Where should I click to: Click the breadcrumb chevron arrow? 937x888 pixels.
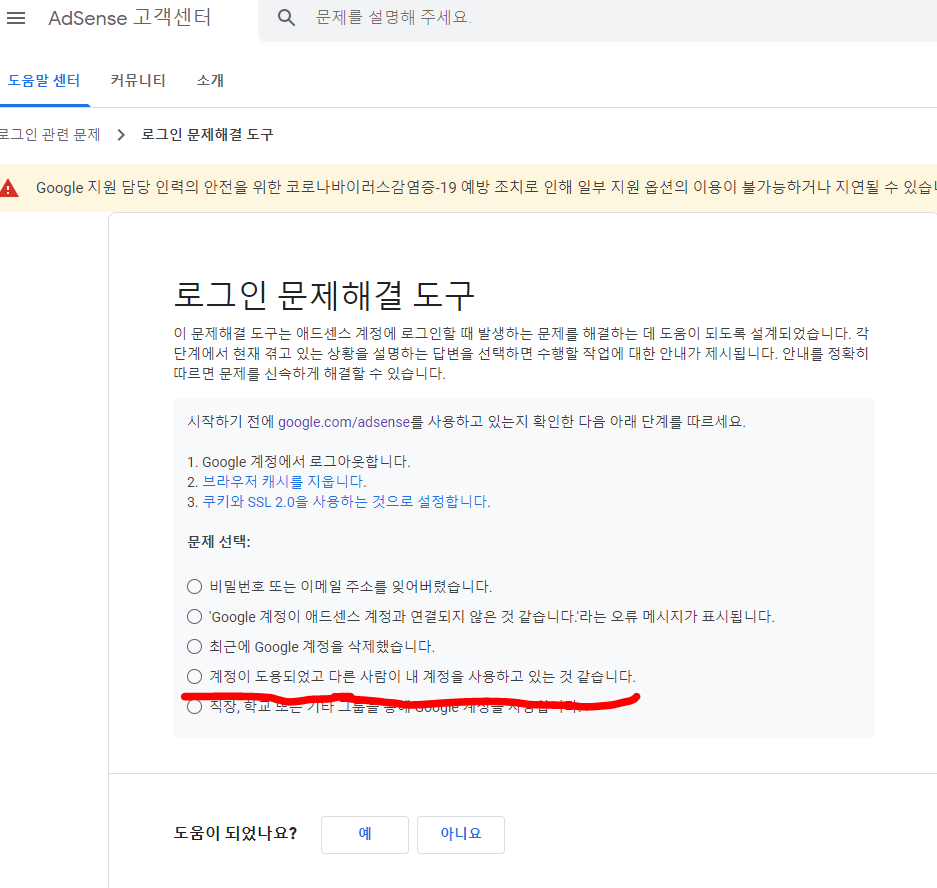pos(121,134)
